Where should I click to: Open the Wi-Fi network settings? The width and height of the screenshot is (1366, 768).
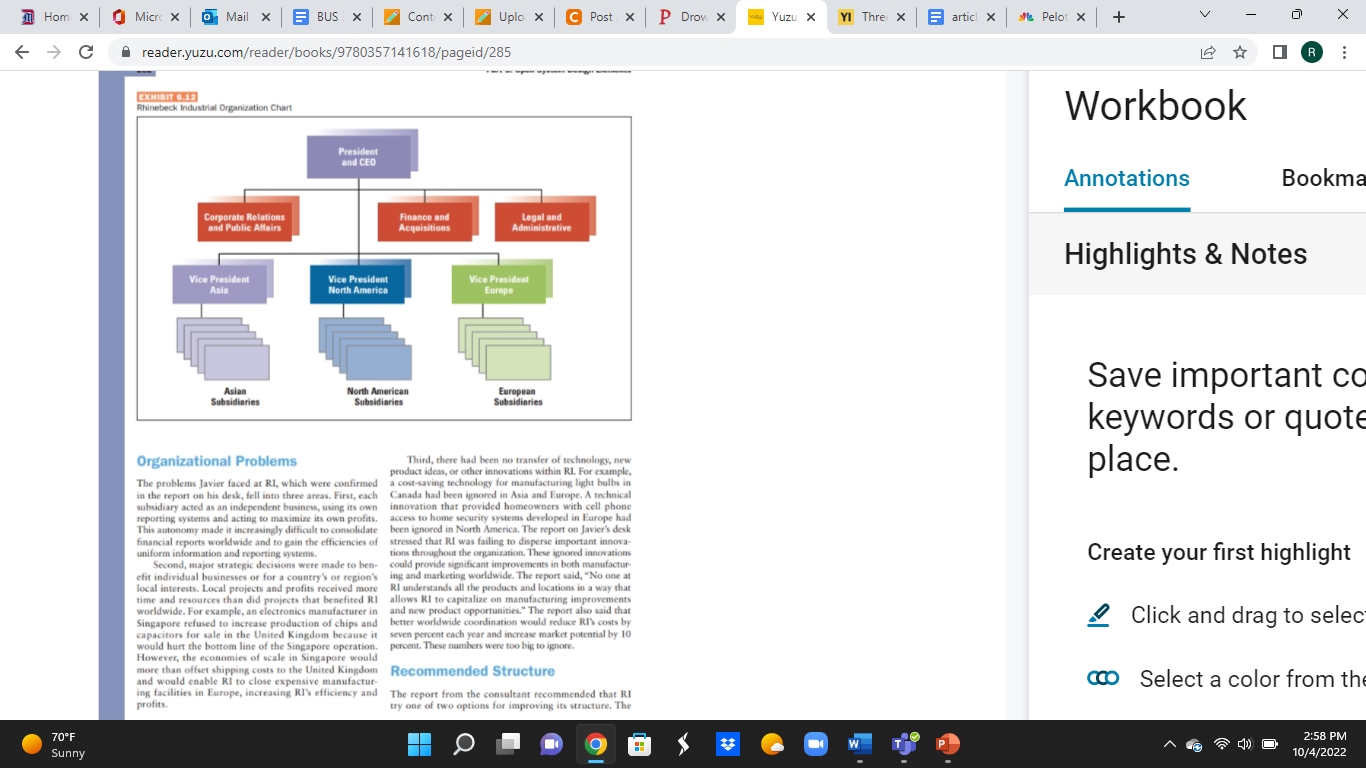pos(1221,744)
